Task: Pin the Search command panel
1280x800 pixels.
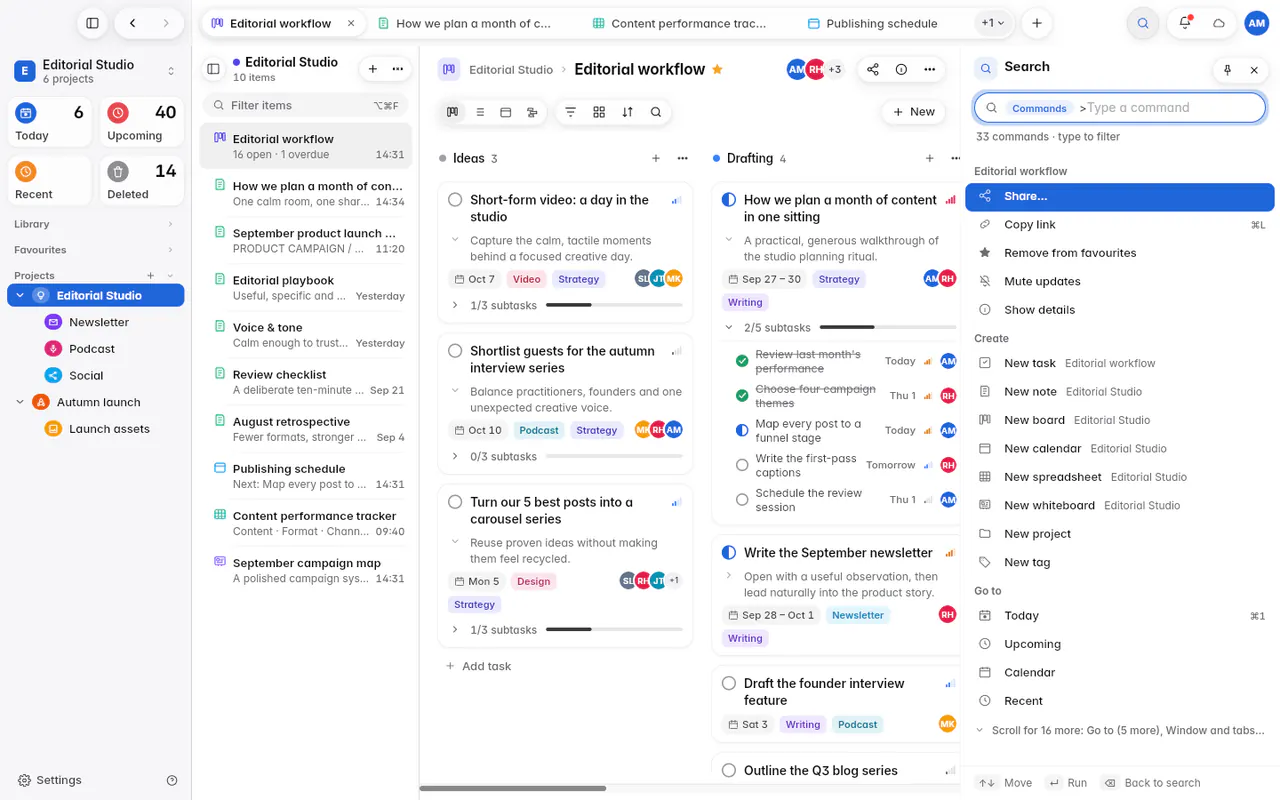Action: [1228, 70]
